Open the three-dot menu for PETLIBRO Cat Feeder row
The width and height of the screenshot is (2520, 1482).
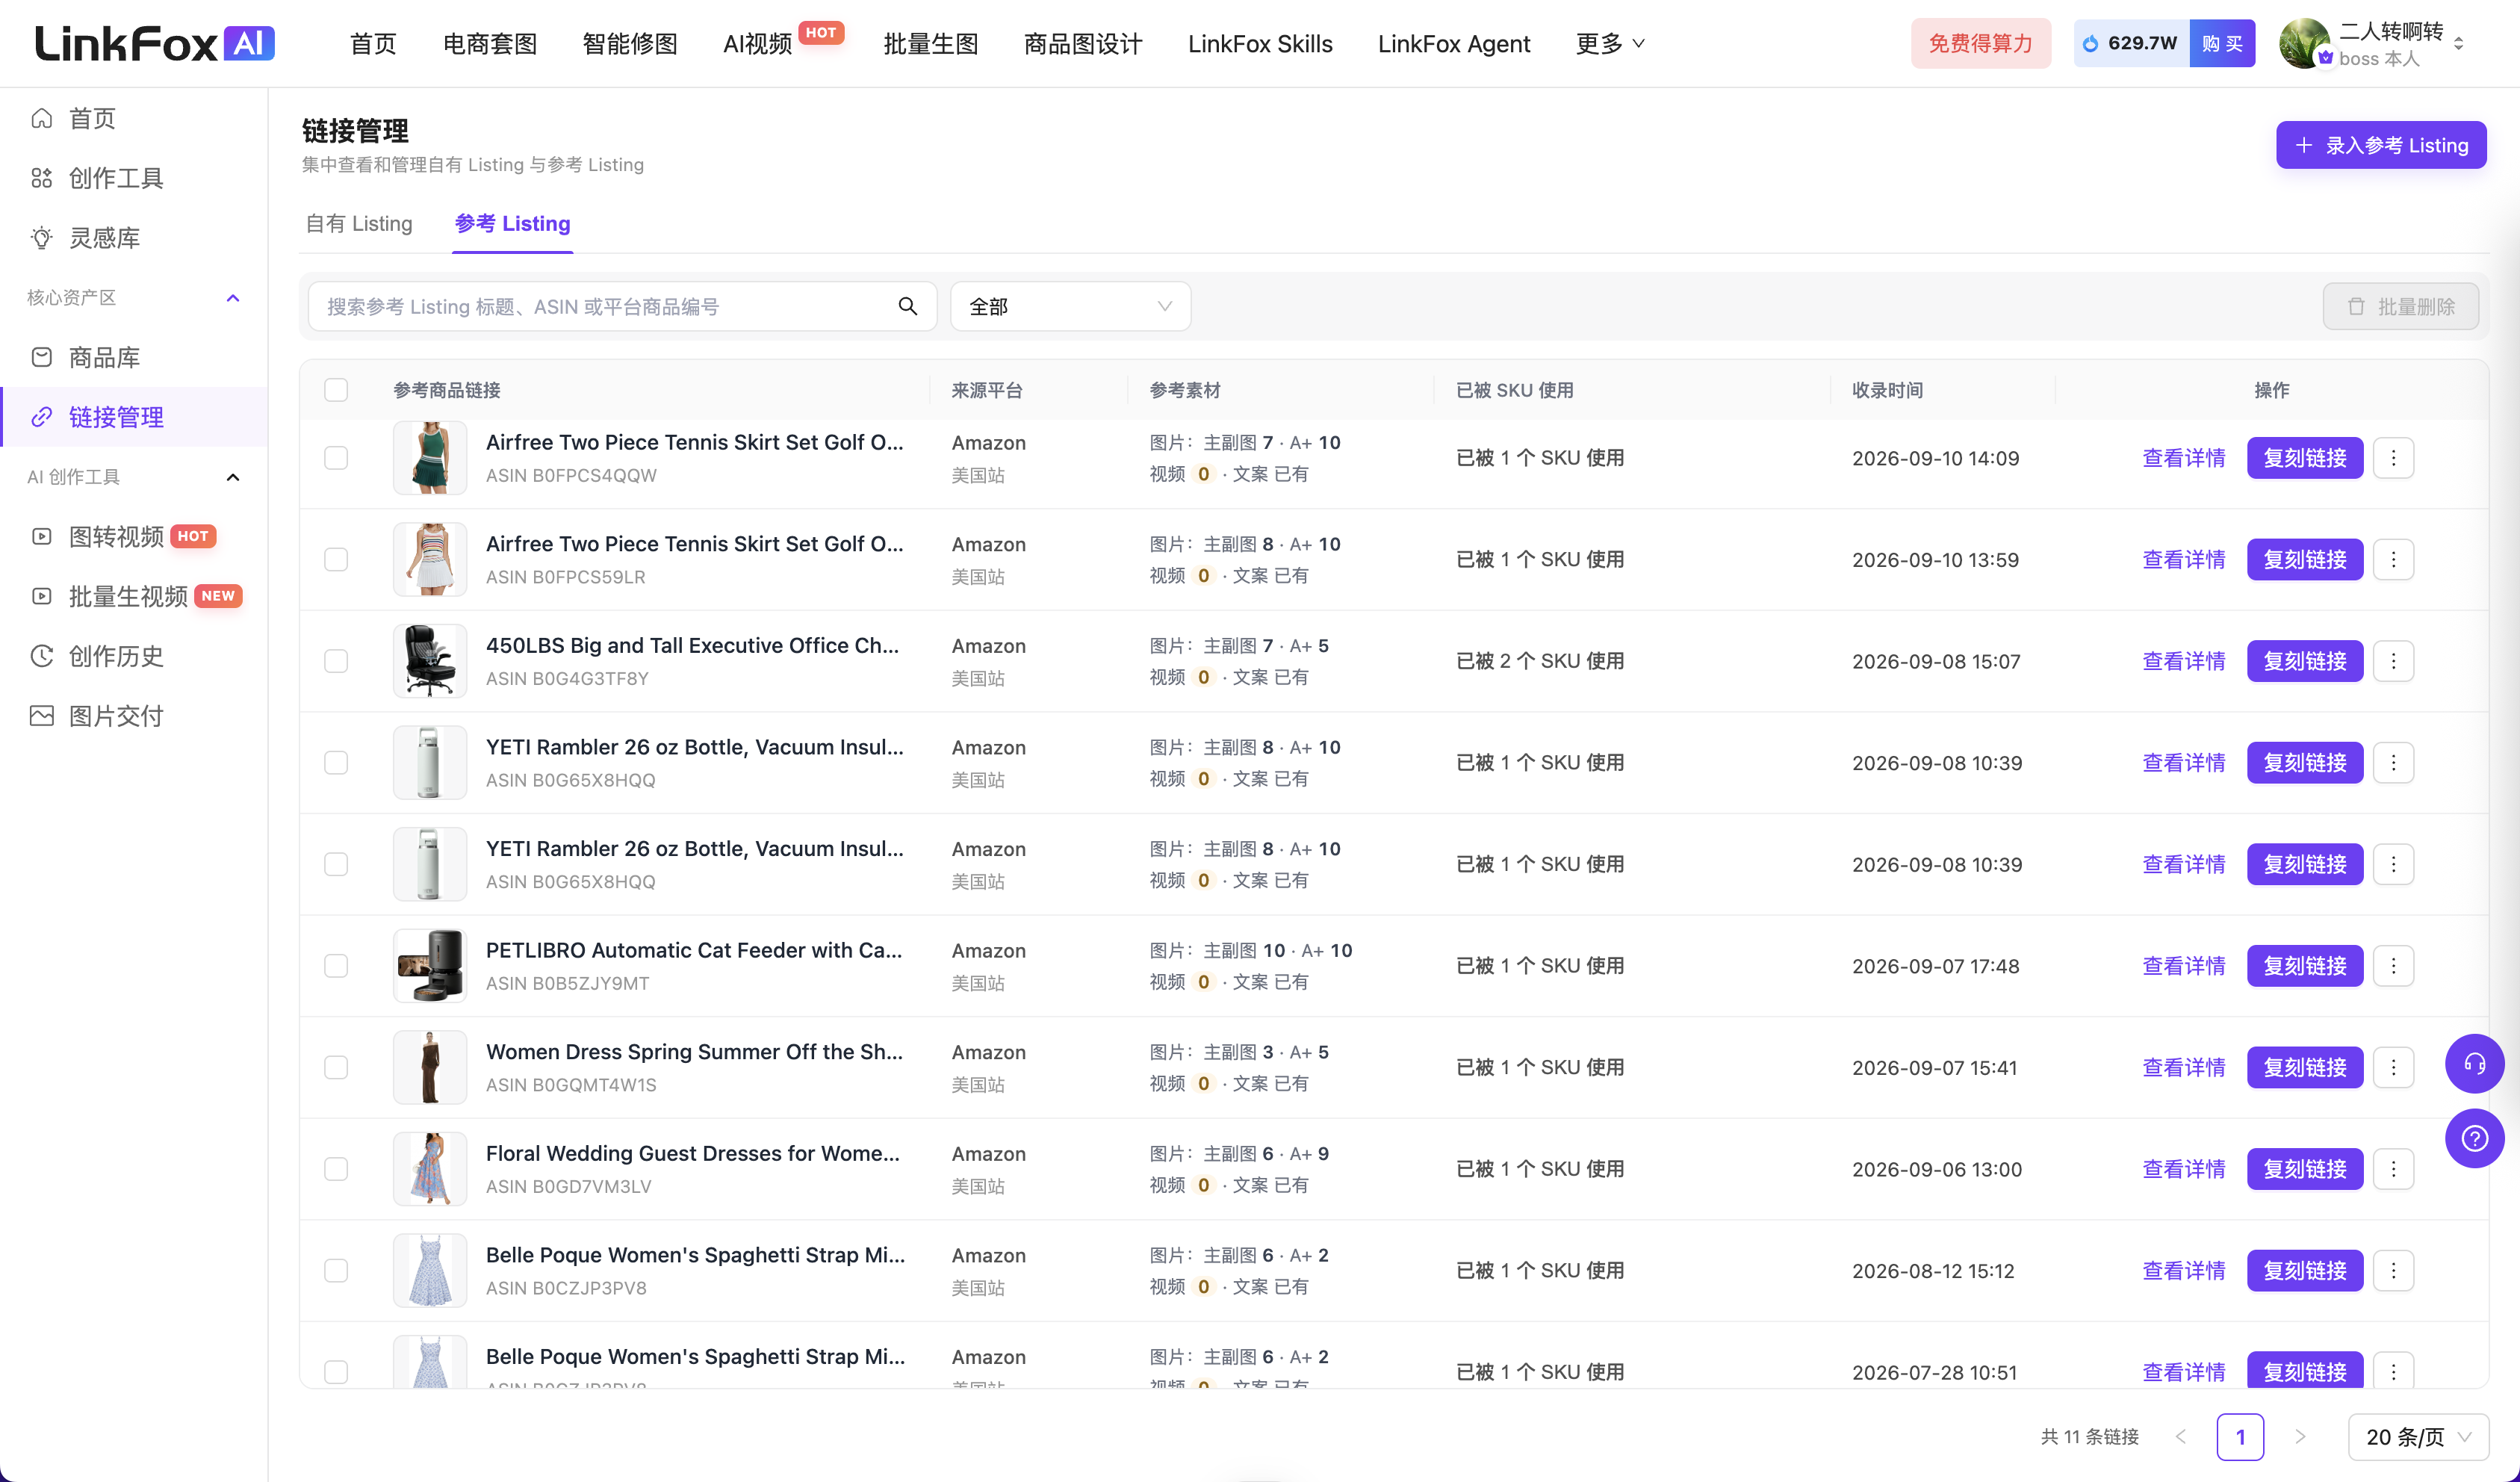coord(2393,966)
